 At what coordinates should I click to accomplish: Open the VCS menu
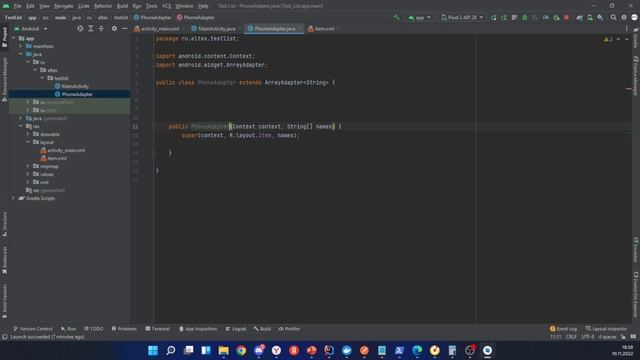tap(167, 6)
